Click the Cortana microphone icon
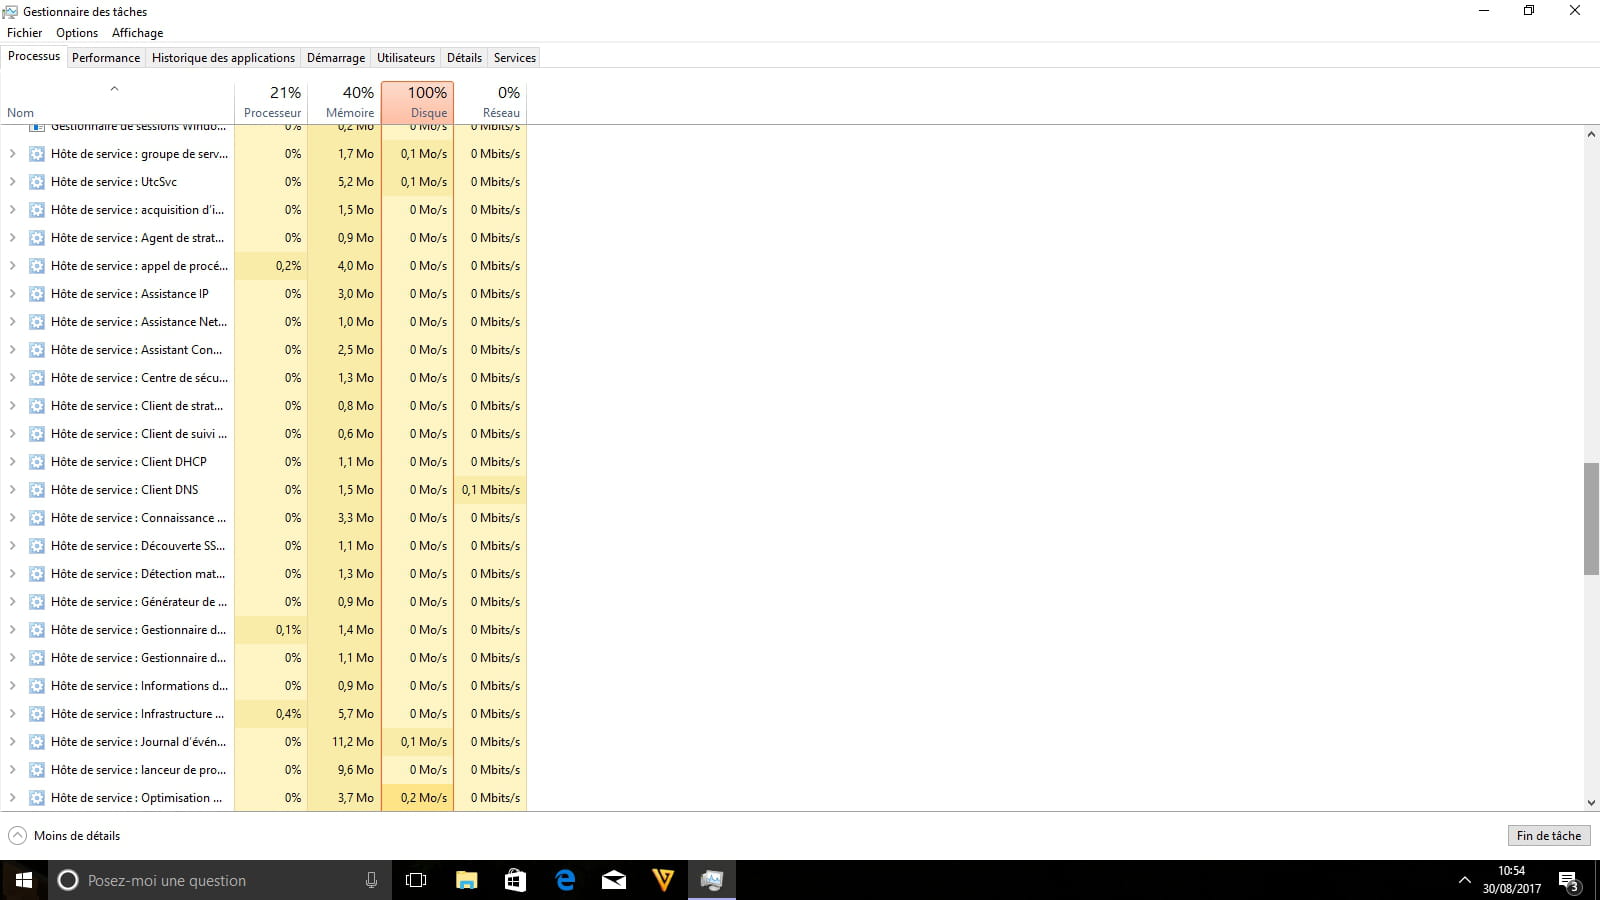 click(x=371, y=880)
